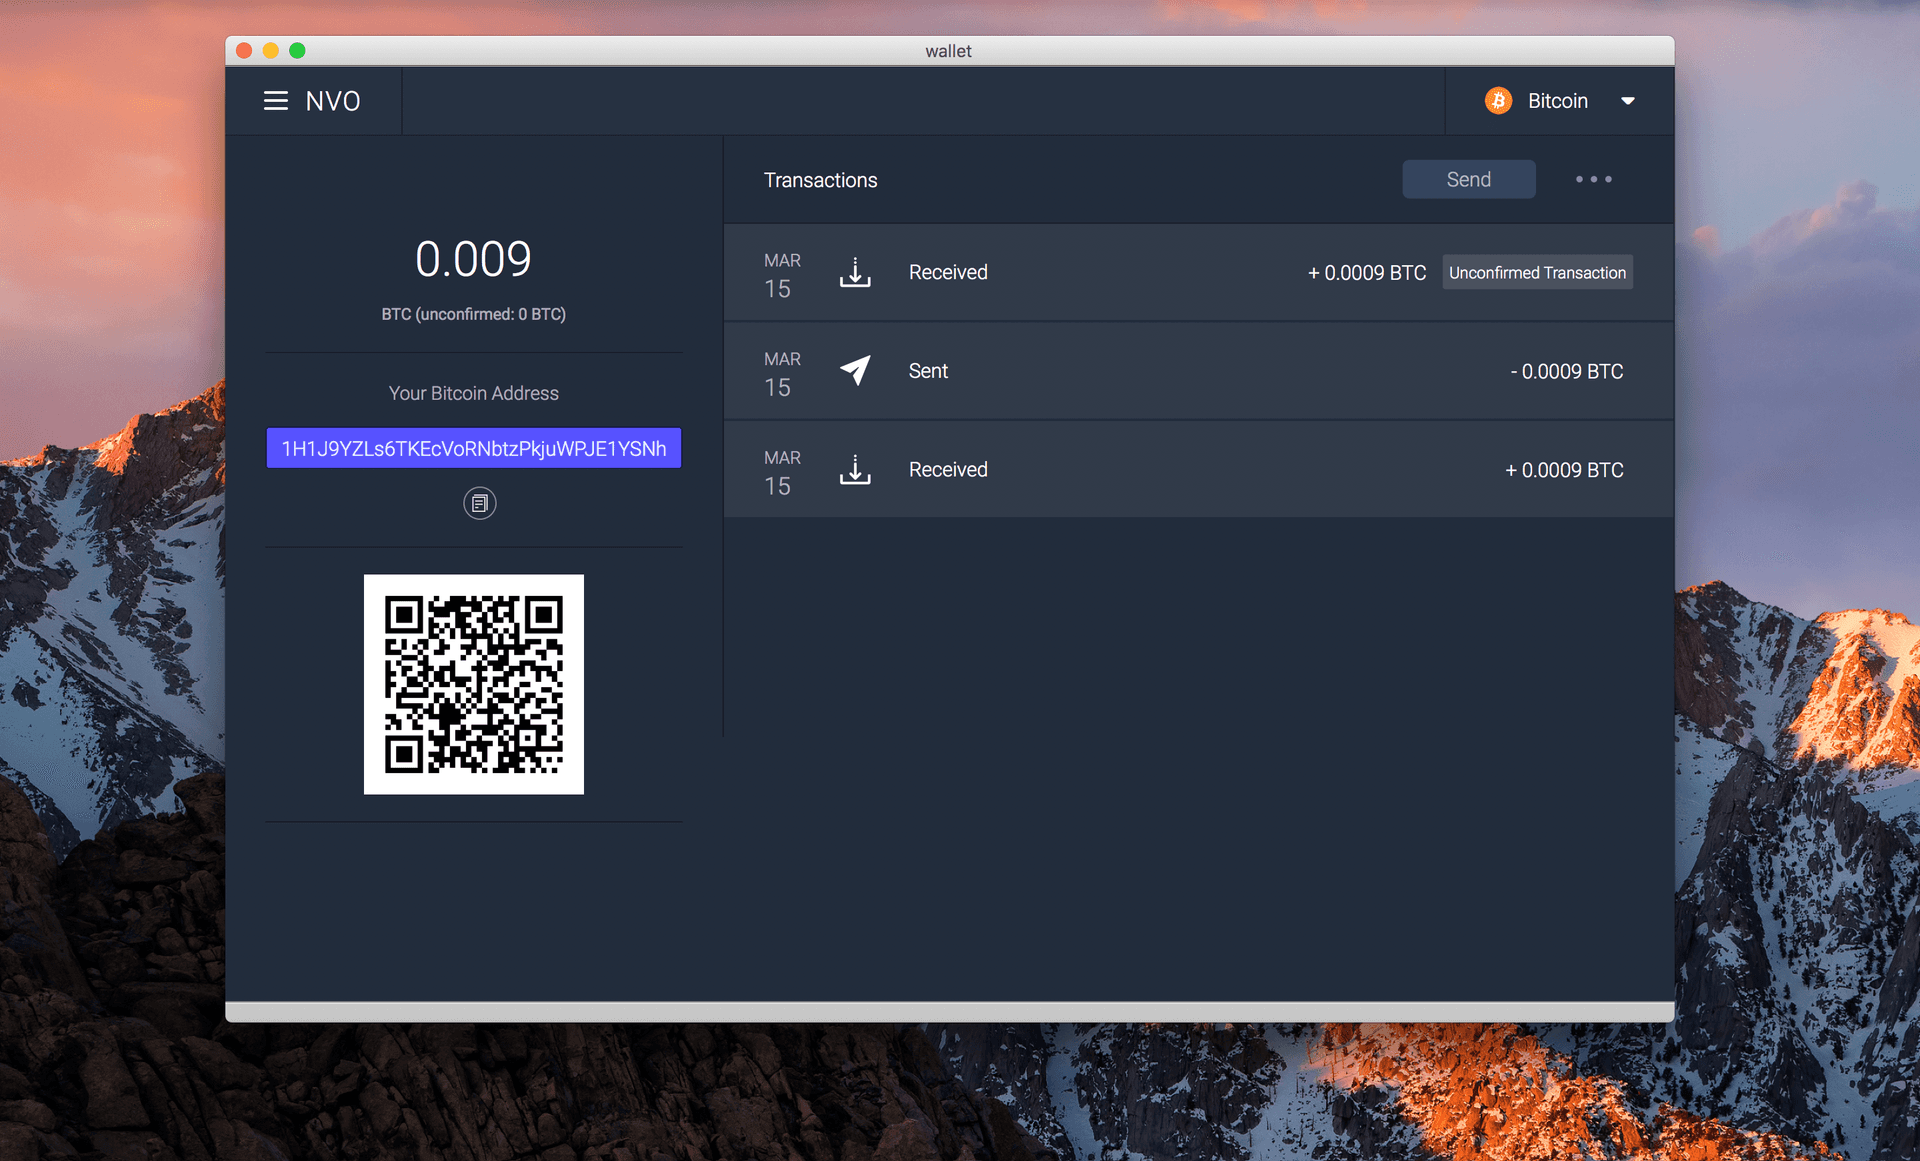Screen dimensions: 1920x1161
Task: Click the Unconfirmed Transaction badge
Action: point(1537,272)
